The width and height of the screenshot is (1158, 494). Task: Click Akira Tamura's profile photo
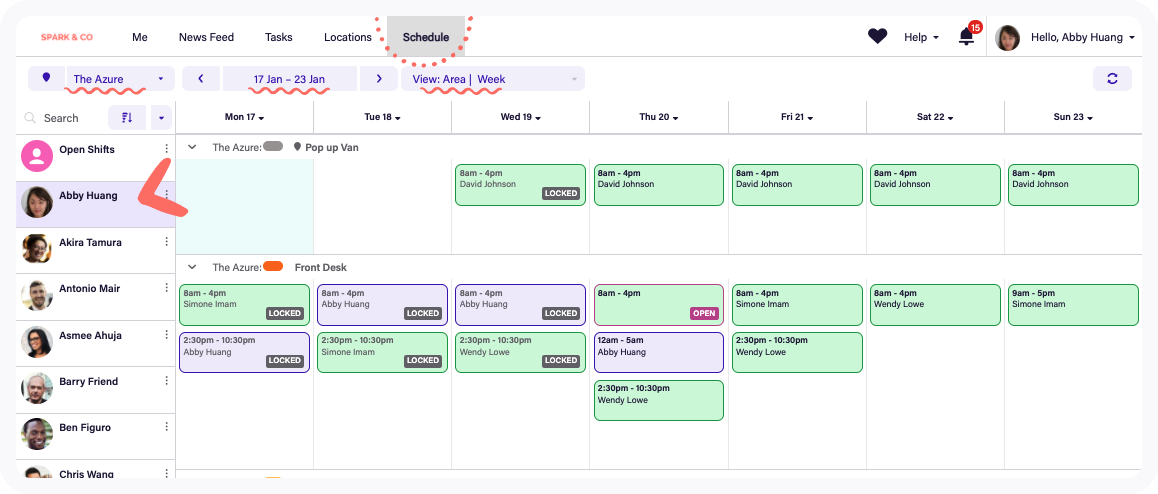pos(36,249)
